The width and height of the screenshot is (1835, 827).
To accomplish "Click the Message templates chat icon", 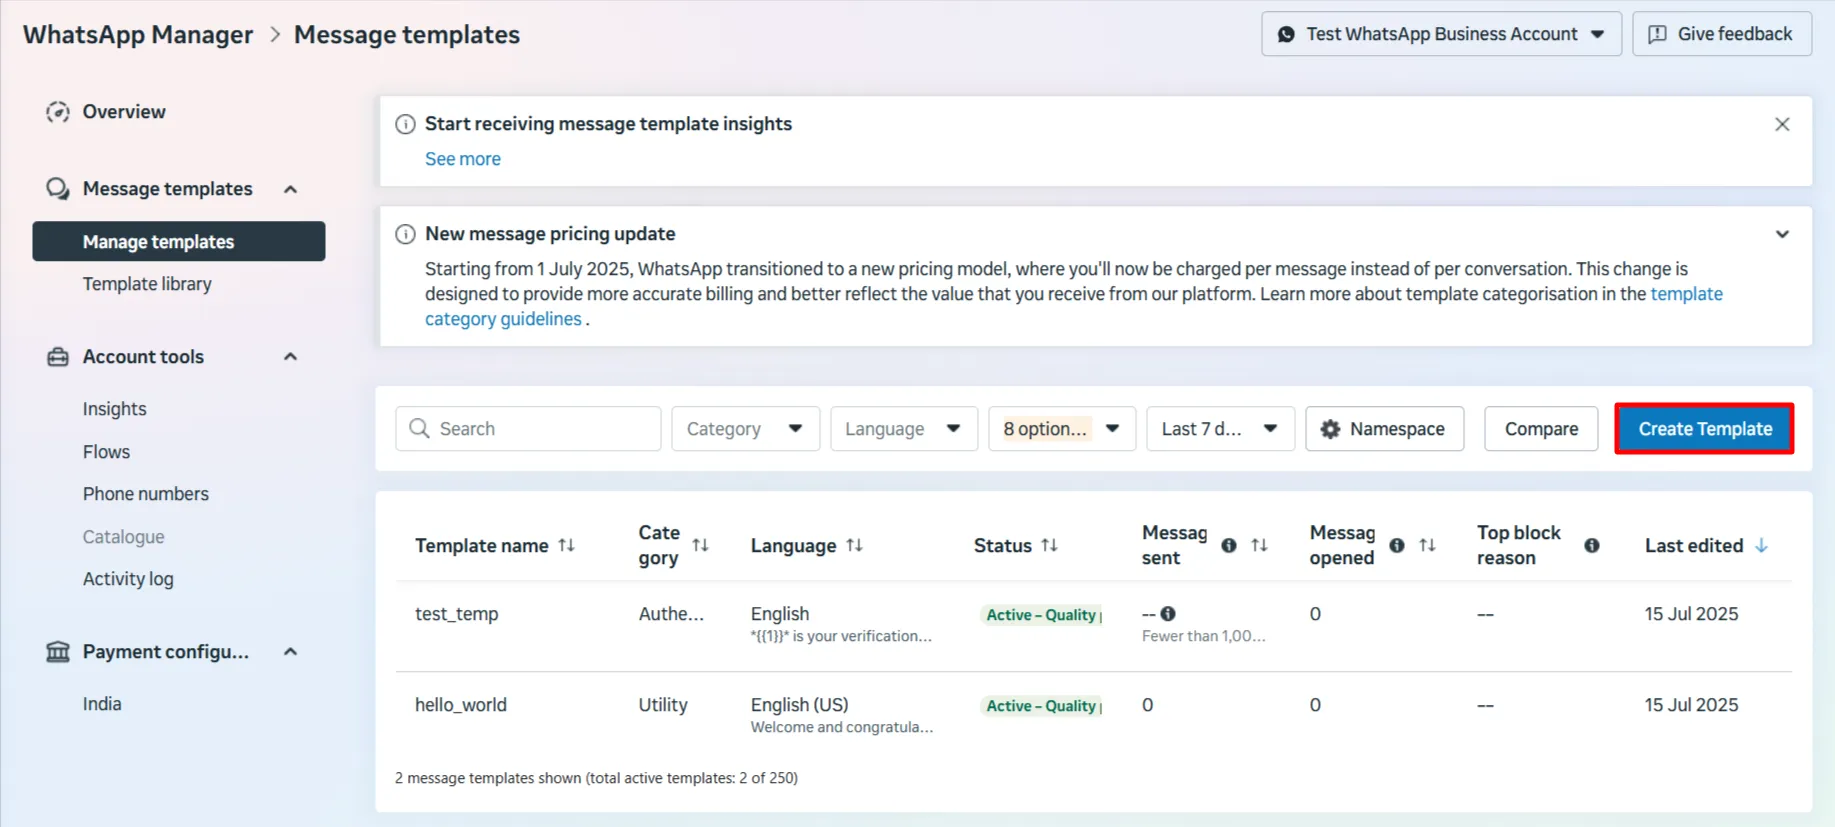I will tap(58, 189).
